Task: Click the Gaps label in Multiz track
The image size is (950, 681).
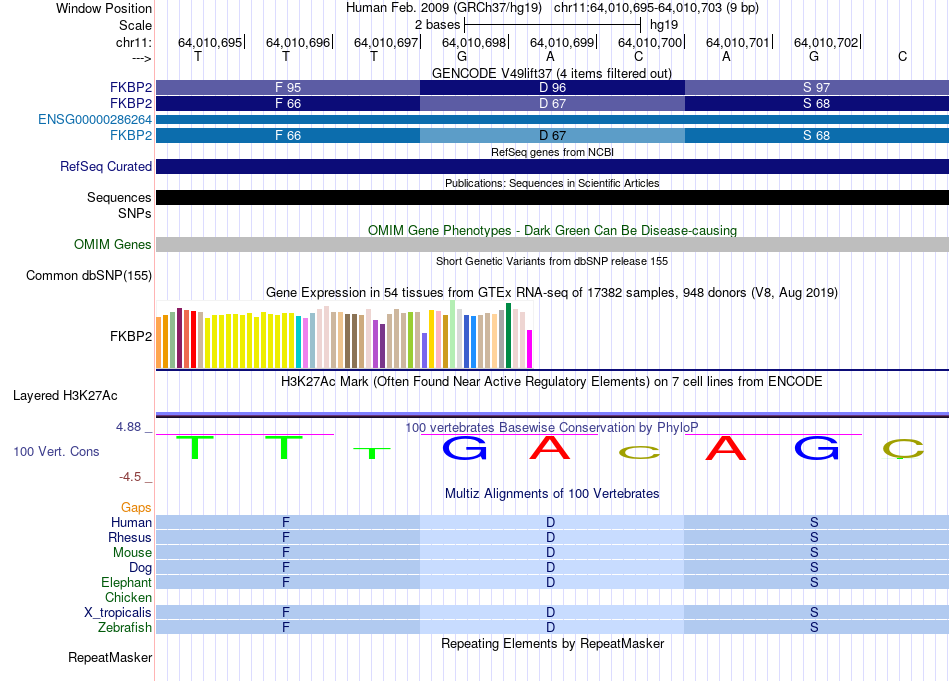Action: [136, 508]
